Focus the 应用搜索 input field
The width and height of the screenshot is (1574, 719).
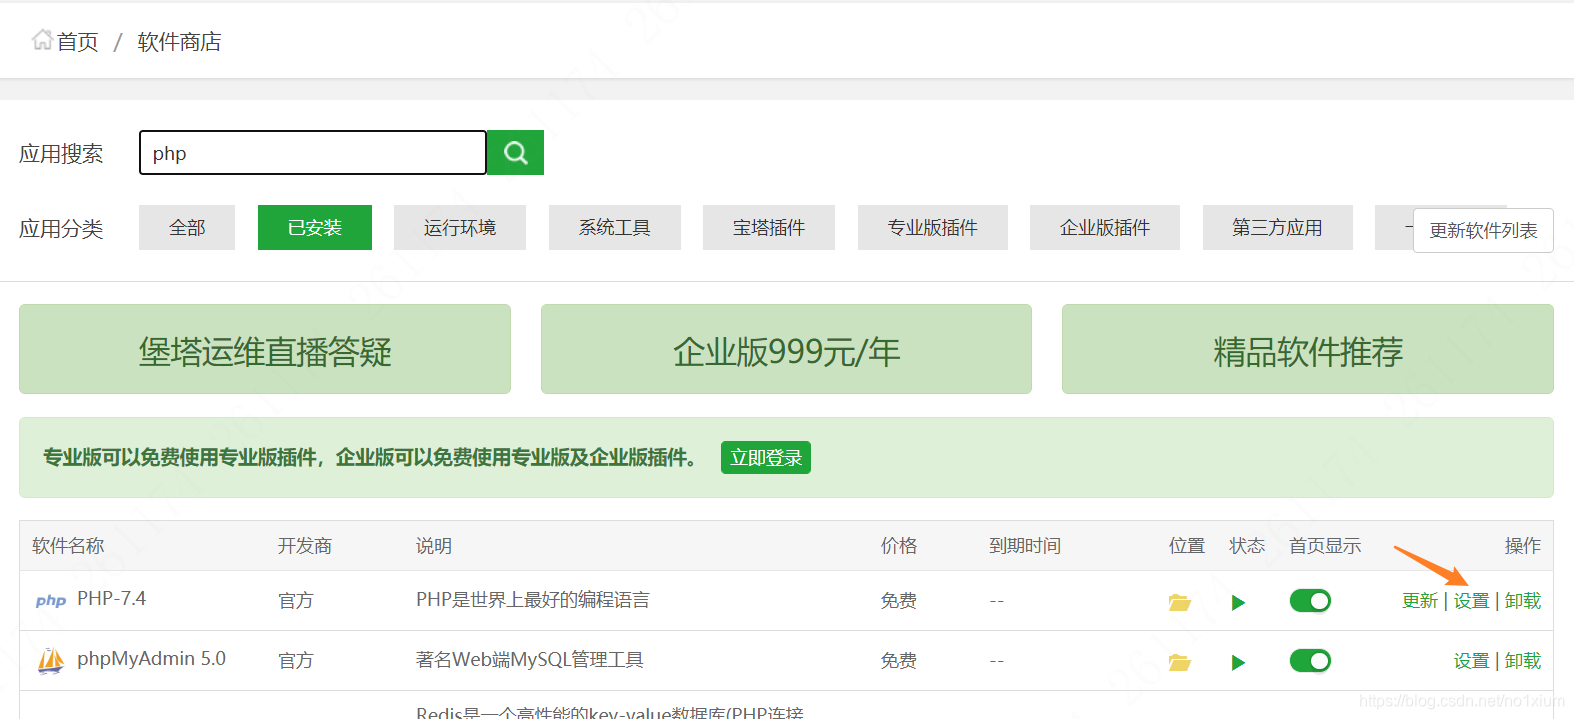(x=313, y=153)
